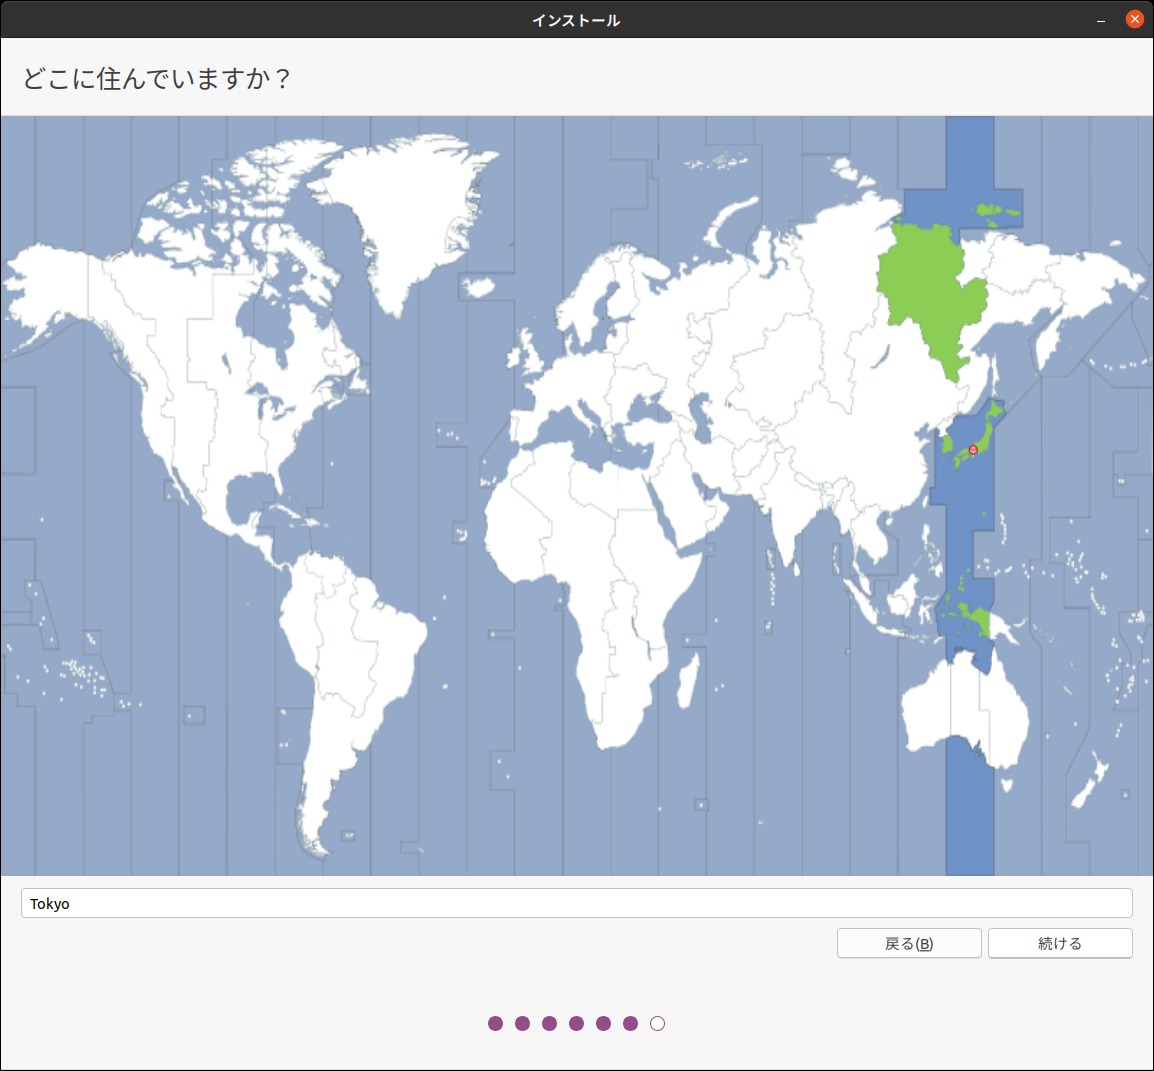Viewport: 1154px width, 1071px height.
Task: Click the last unfilled progress dot
Action: [657, 1023]
